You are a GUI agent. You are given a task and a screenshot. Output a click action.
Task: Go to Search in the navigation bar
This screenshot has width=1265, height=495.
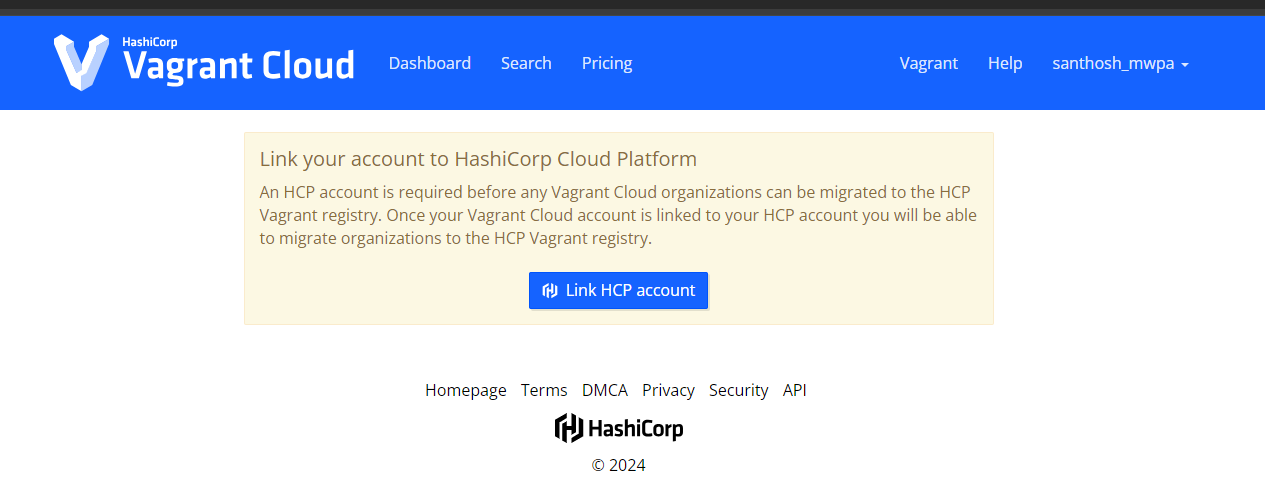tap(526, 63)
